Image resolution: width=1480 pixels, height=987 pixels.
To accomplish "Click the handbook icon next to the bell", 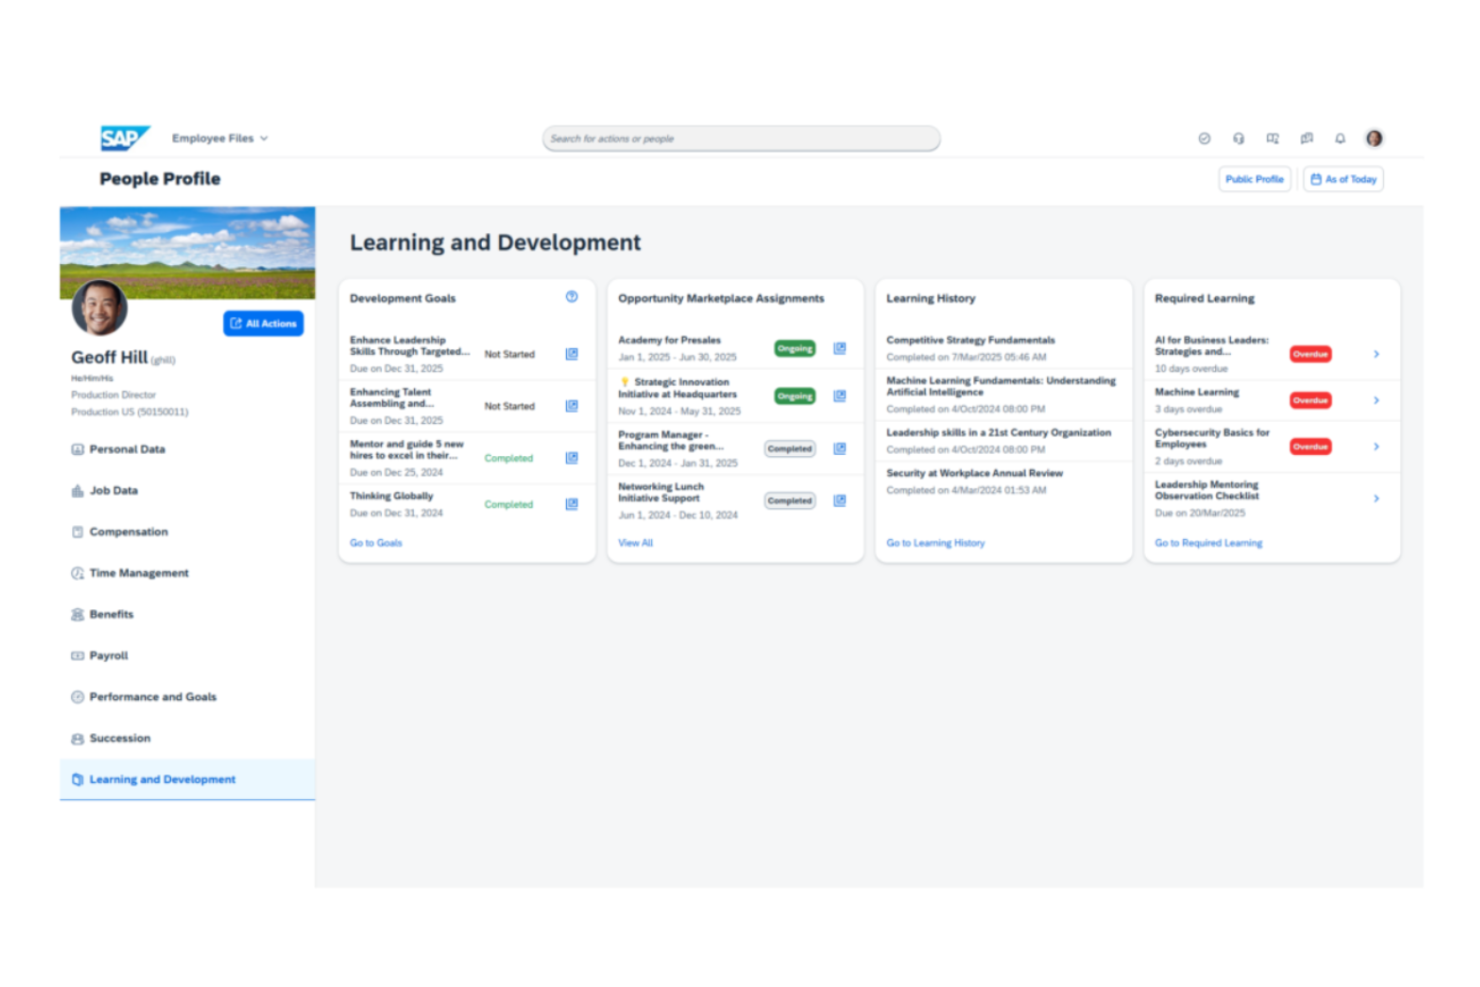I will [1306, 139].
